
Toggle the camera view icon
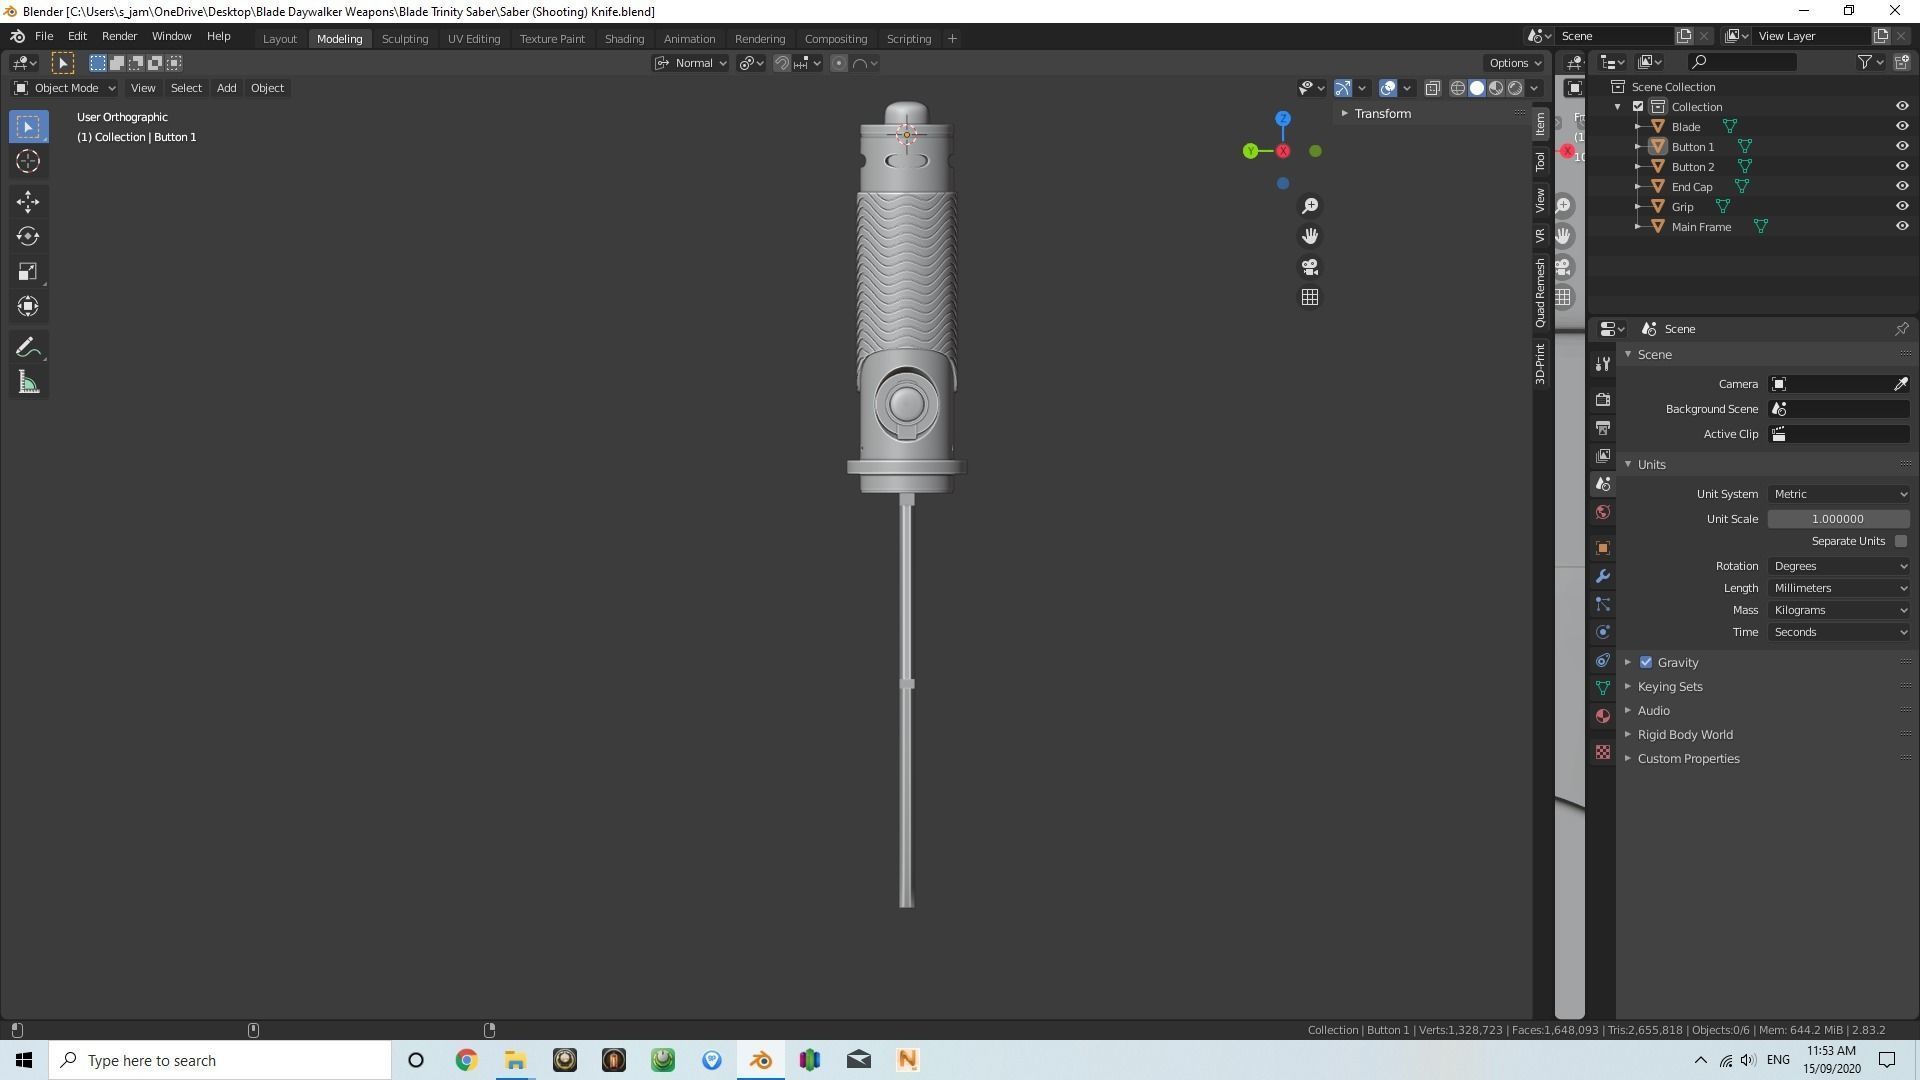(x=1310, y=267)
